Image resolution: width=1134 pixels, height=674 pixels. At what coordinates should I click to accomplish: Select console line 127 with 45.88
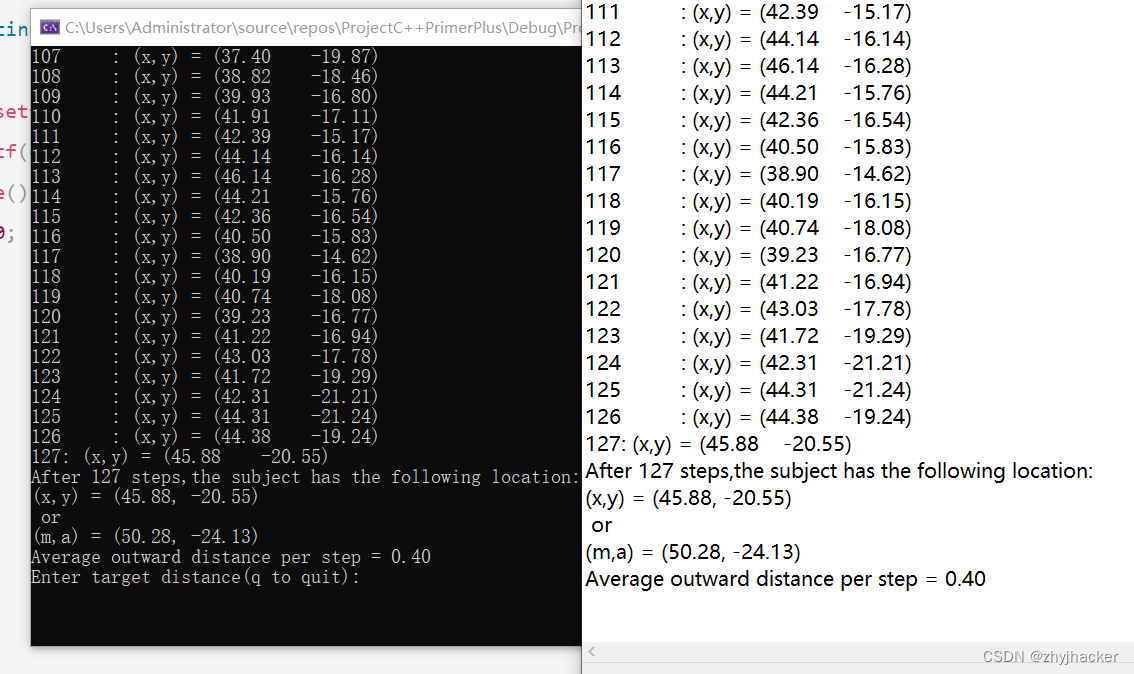click(179, 456)
